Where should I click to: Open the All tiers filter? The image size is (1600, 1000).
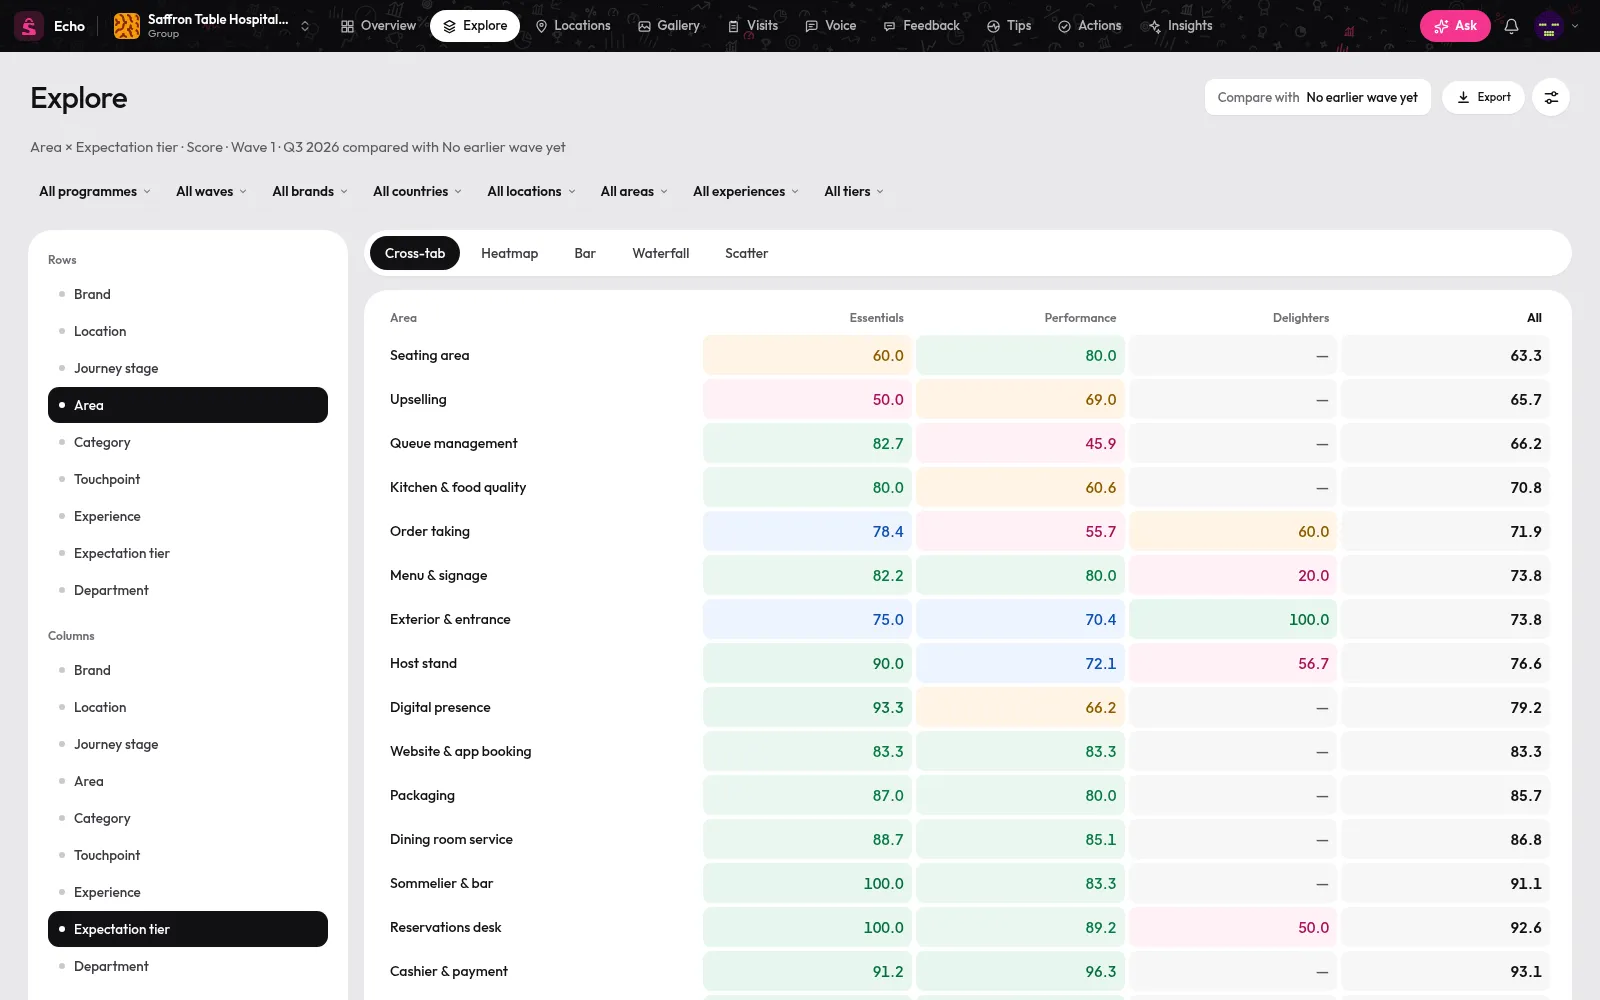854,191
